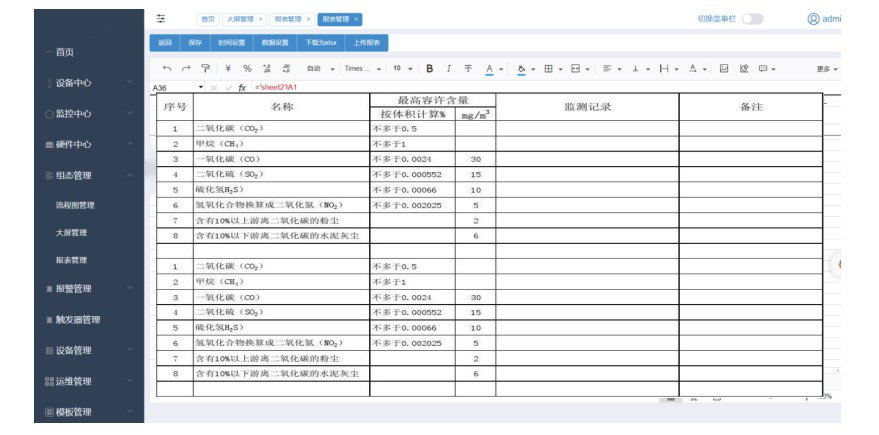879x435 pixels.
Task: Open the font size 10 dropdown
Action: tap(402, 69)
